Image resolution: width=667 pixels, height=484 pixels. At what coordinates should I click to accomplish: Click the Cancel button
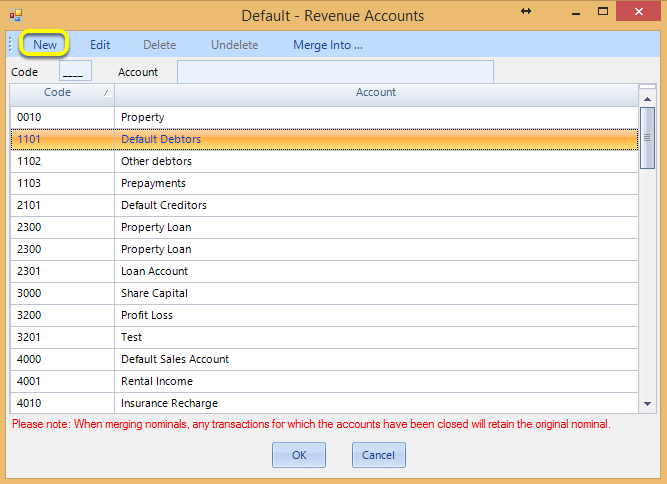click(379, 455)
